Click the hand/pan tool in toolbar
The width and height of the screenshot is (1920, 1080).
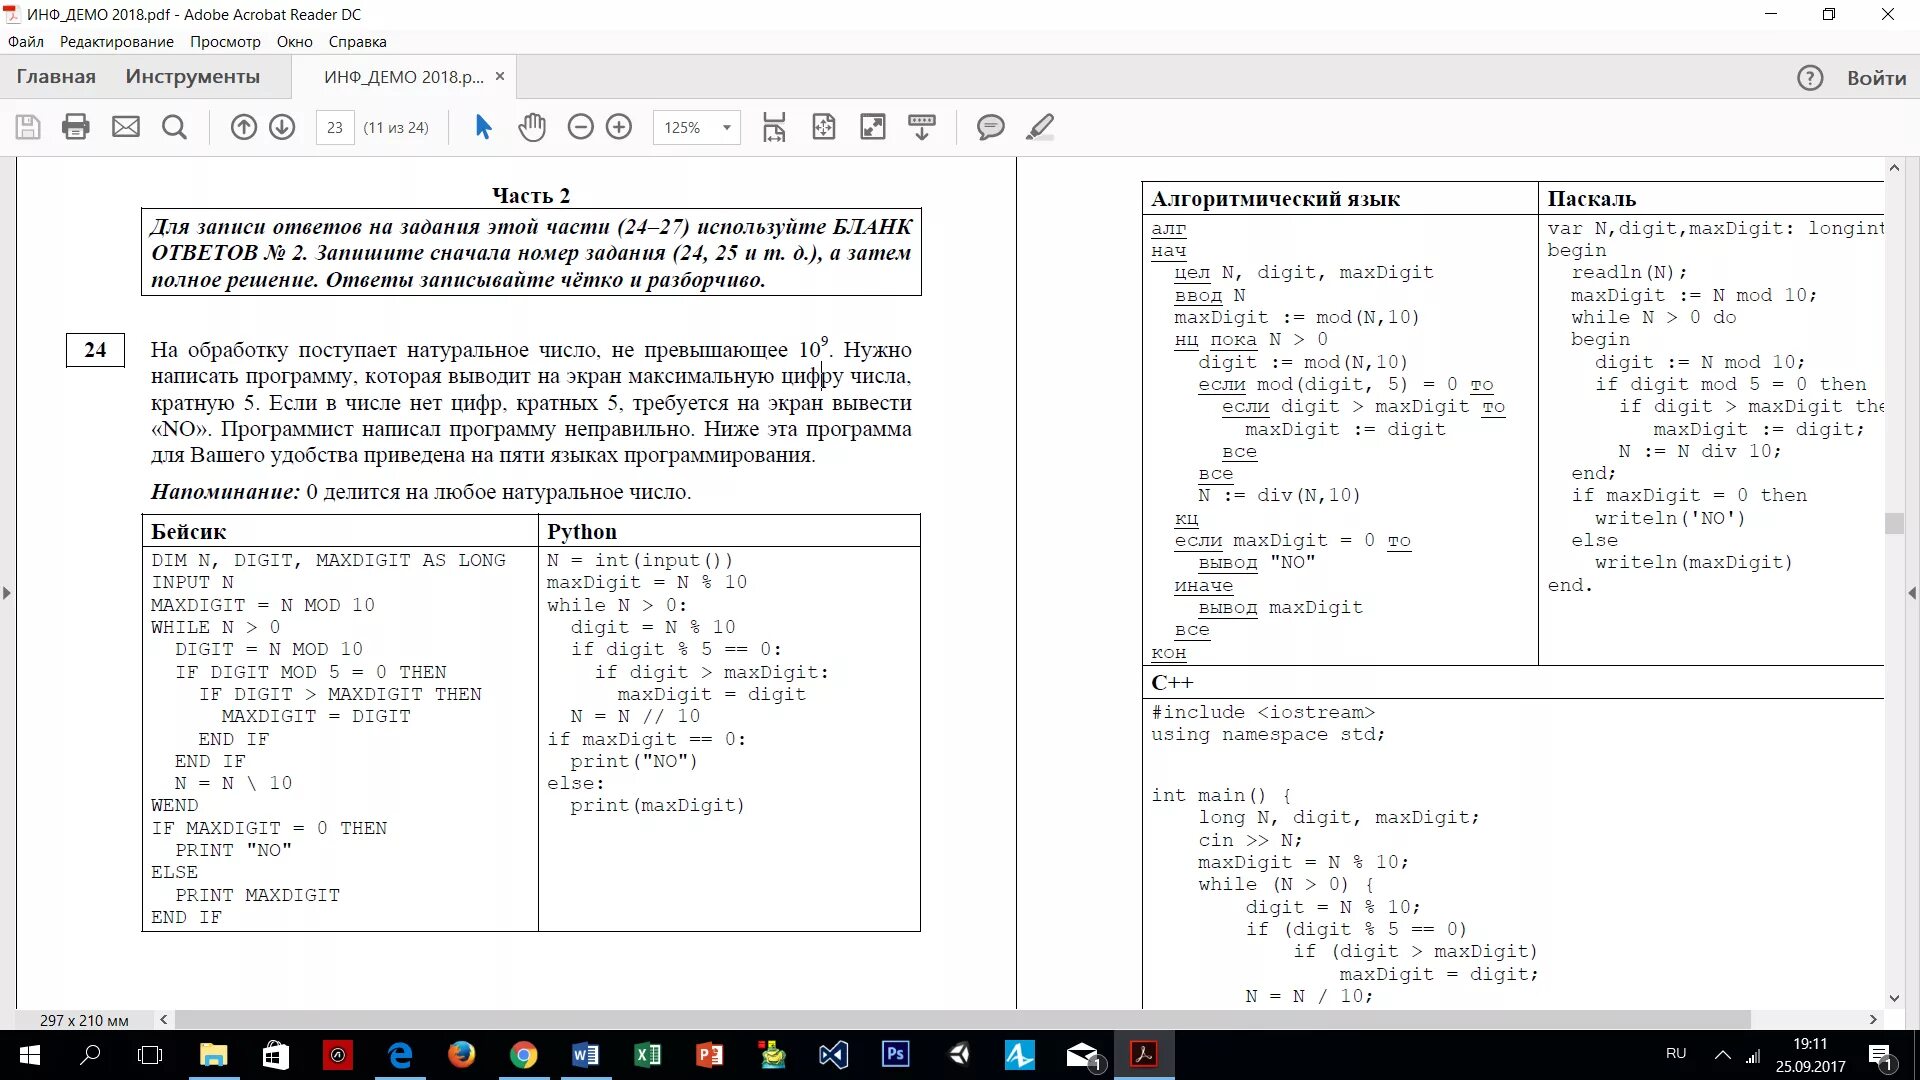click(531, 125)
